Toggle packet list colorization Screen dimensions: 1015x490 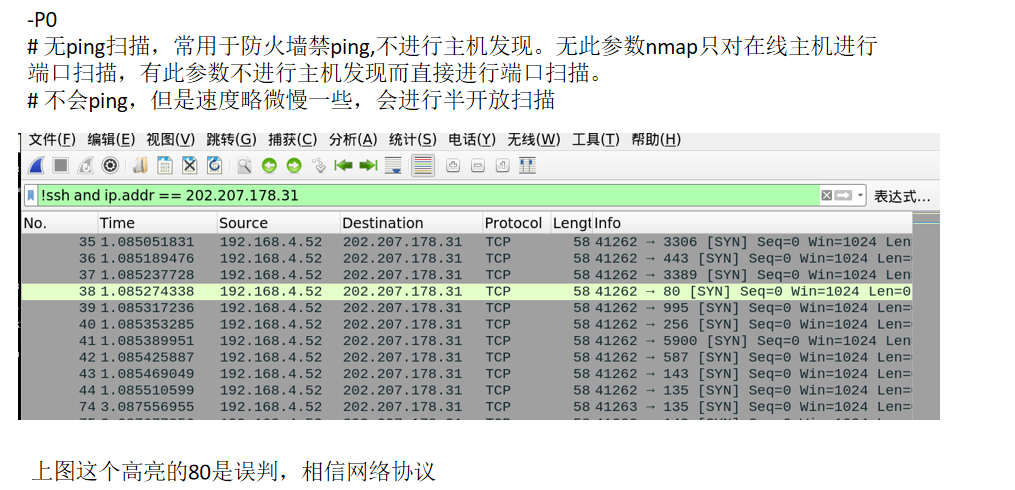(423, 166)
